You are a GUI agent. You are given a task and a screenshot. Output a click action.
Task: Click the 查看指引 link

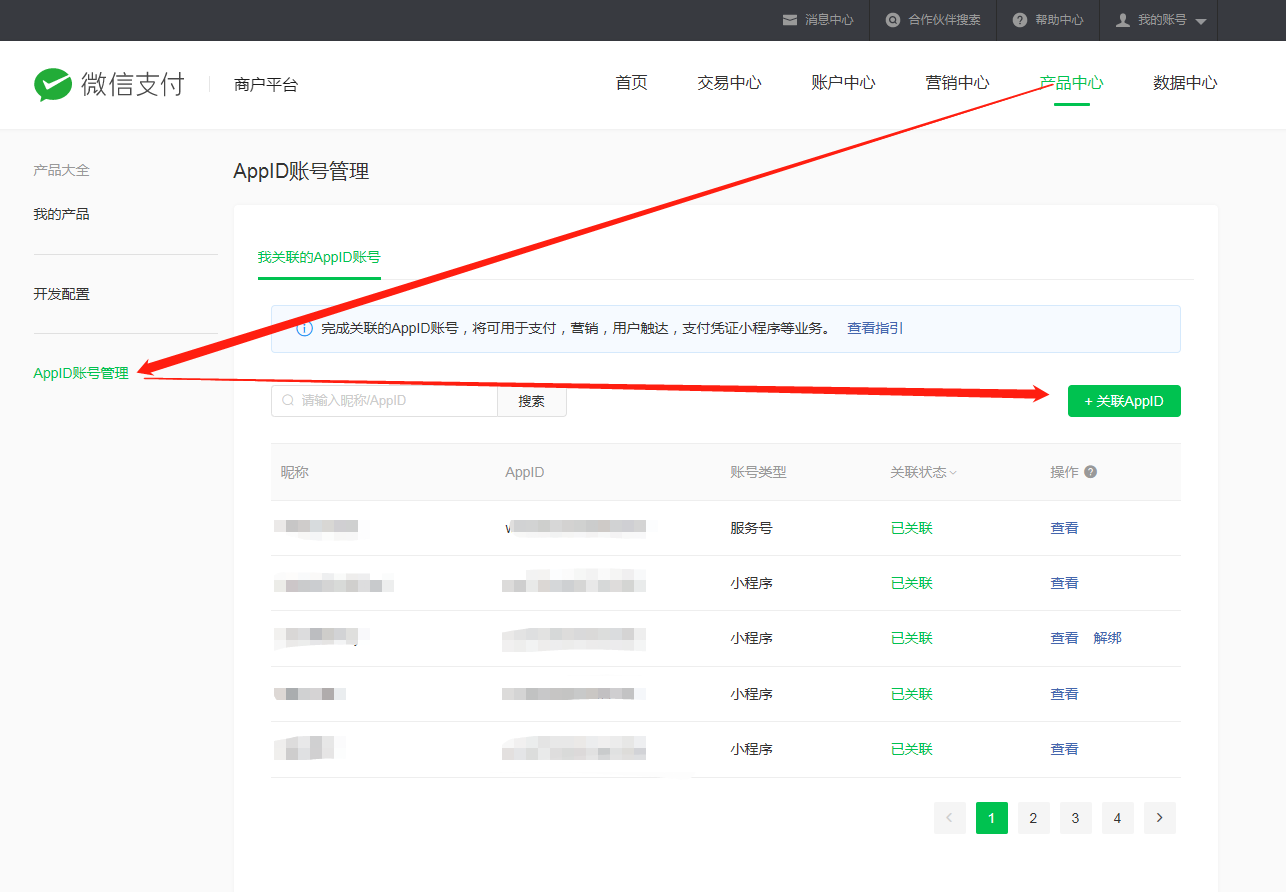(875, 328)
